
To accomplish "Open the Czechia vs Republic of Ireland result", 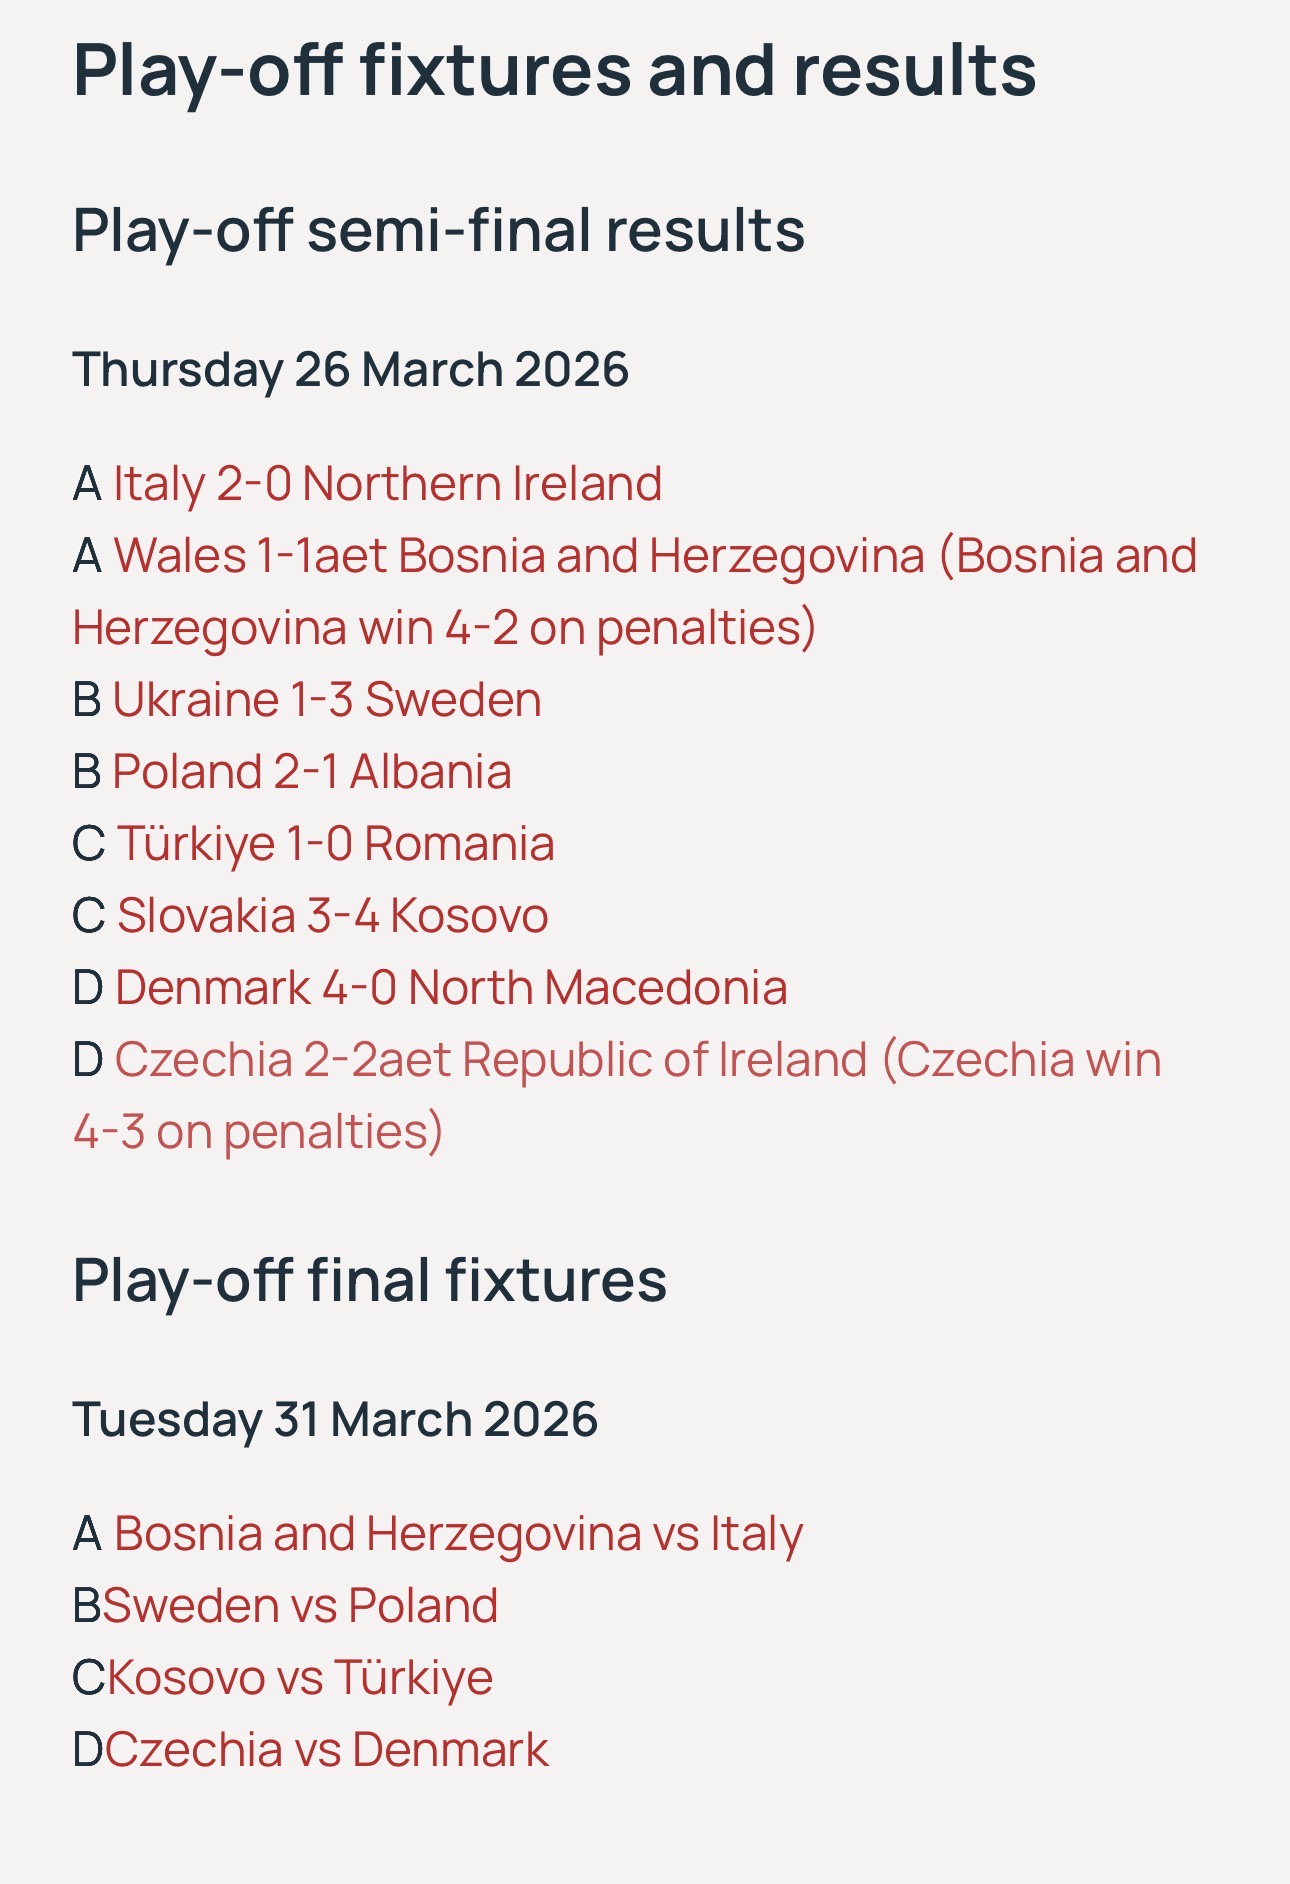I will tap(637, 1060).
